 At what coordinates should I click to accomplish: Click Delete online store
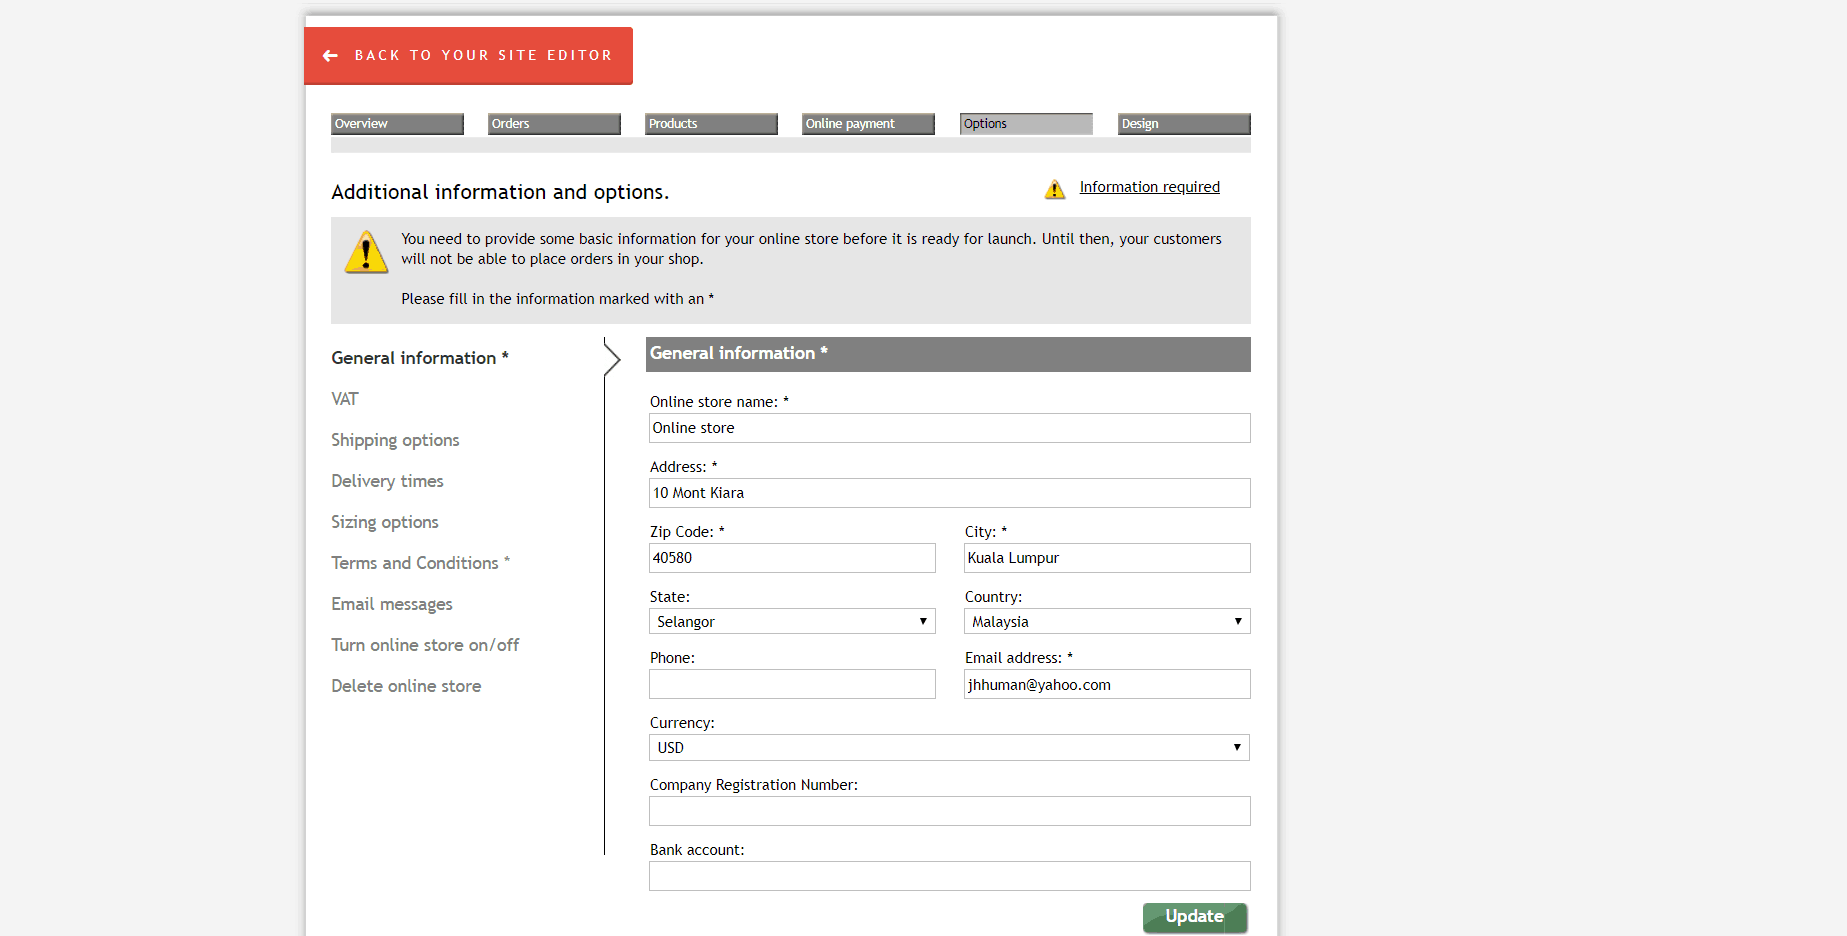coord(406,686)
